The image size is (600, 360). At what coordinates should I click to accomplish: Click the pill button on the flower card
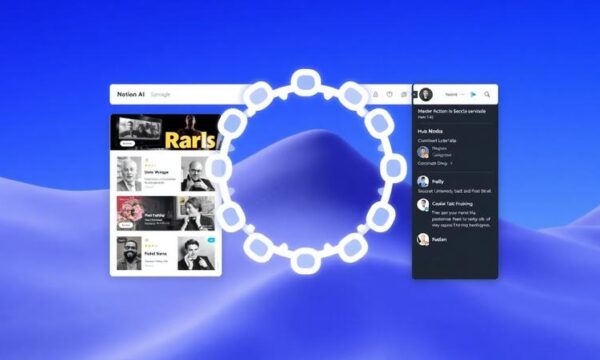tap(126, 225)
